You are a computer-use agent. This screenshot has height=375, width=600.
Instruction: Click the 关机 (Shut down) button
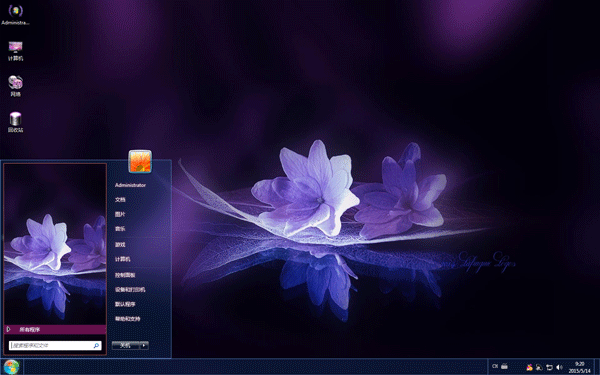[x=126, y=346]
